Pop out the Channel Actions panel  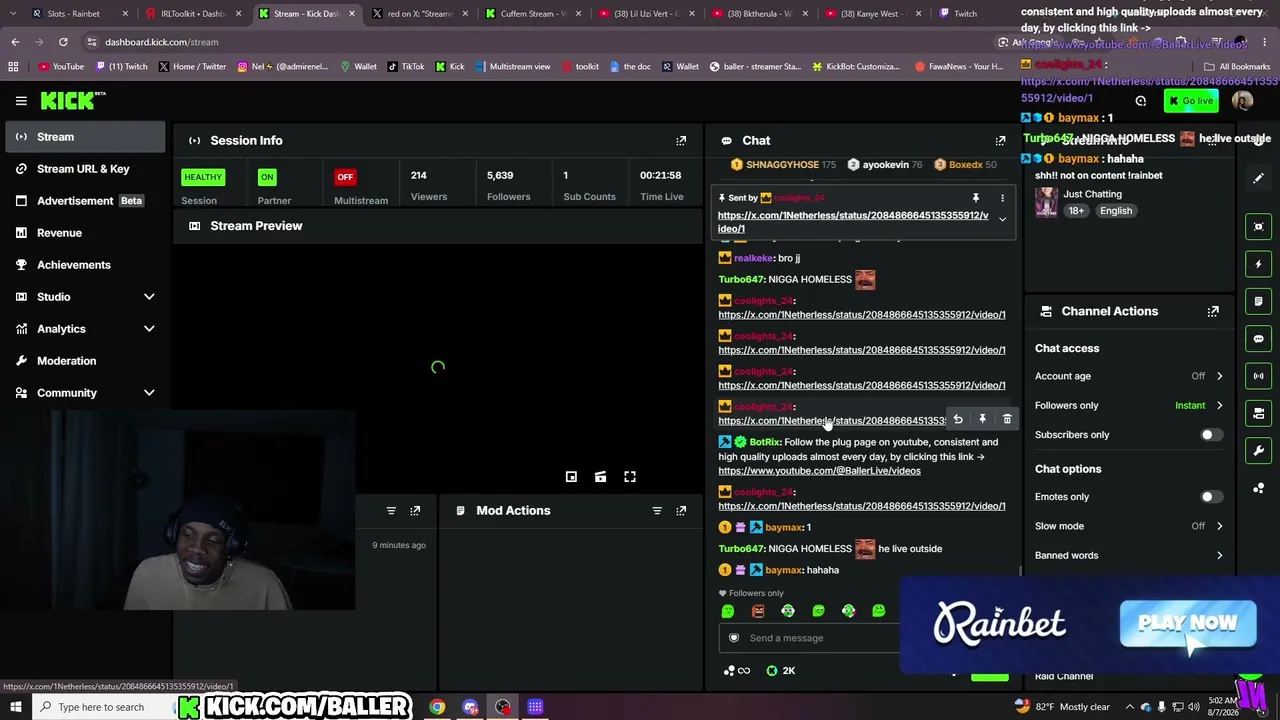1213,311
